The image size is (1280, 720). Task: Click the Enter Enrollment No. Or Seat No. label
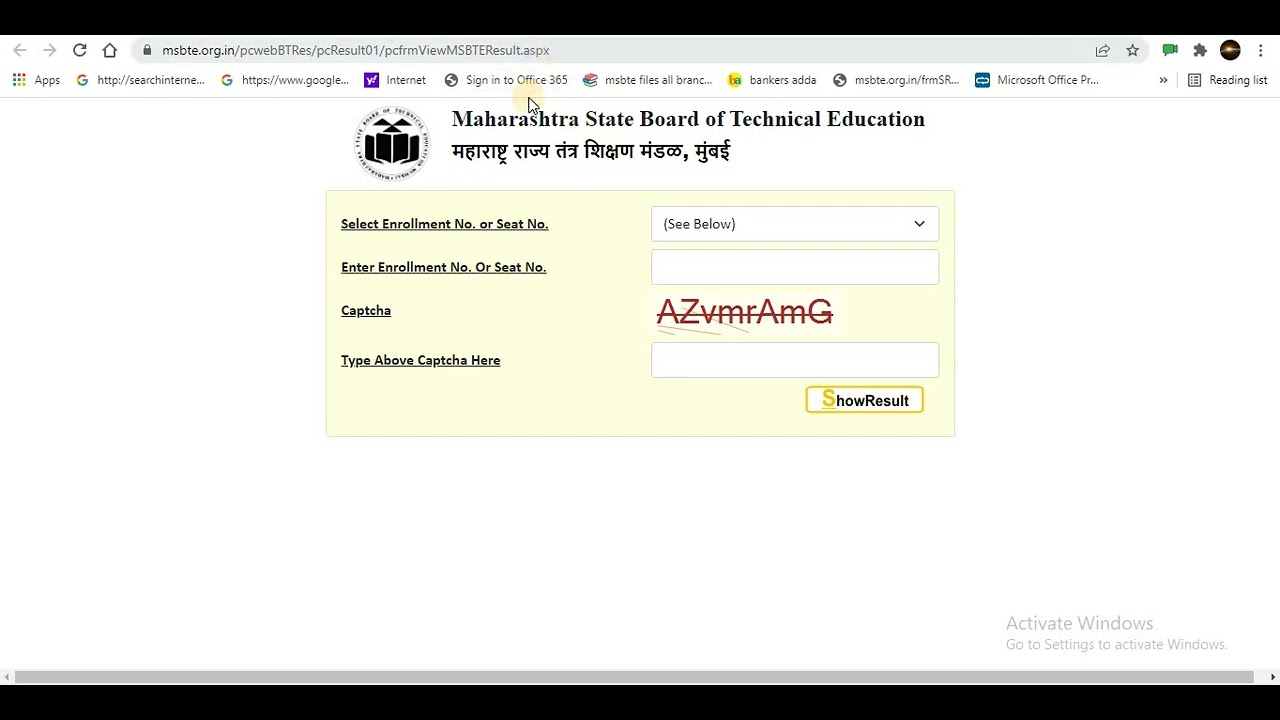[444, 267]
